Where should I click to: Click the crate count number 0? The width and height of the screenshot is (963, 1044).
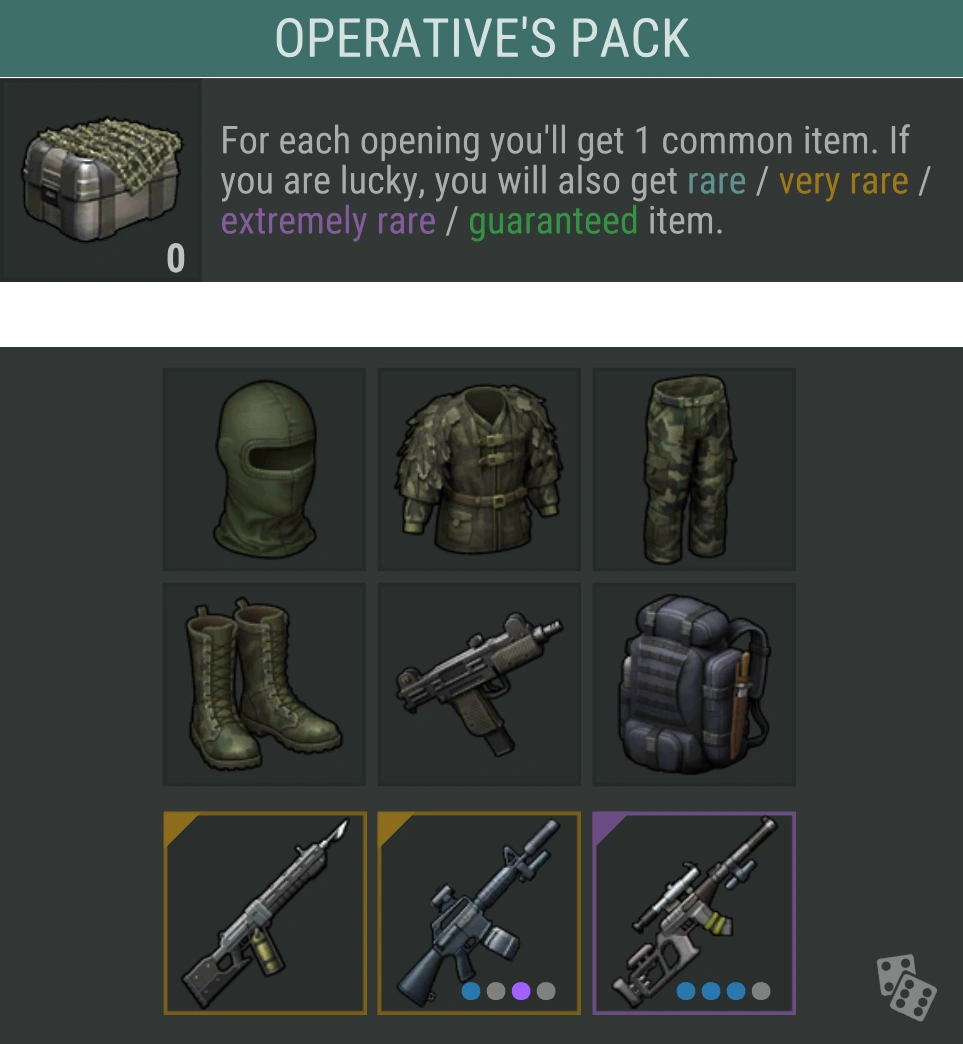click(176, 258)
